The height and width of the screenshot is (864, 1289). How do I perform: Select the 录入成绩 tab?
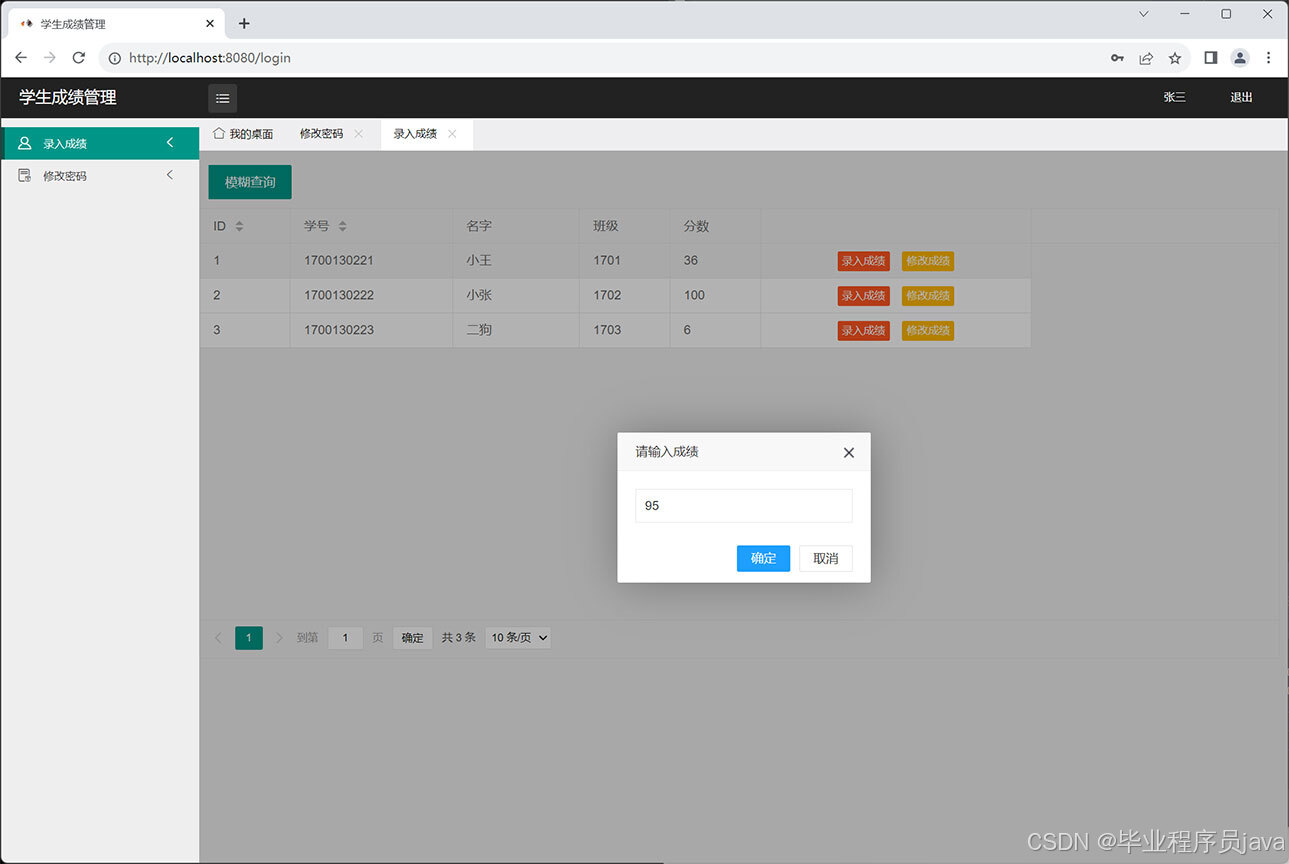pos(415,134)
